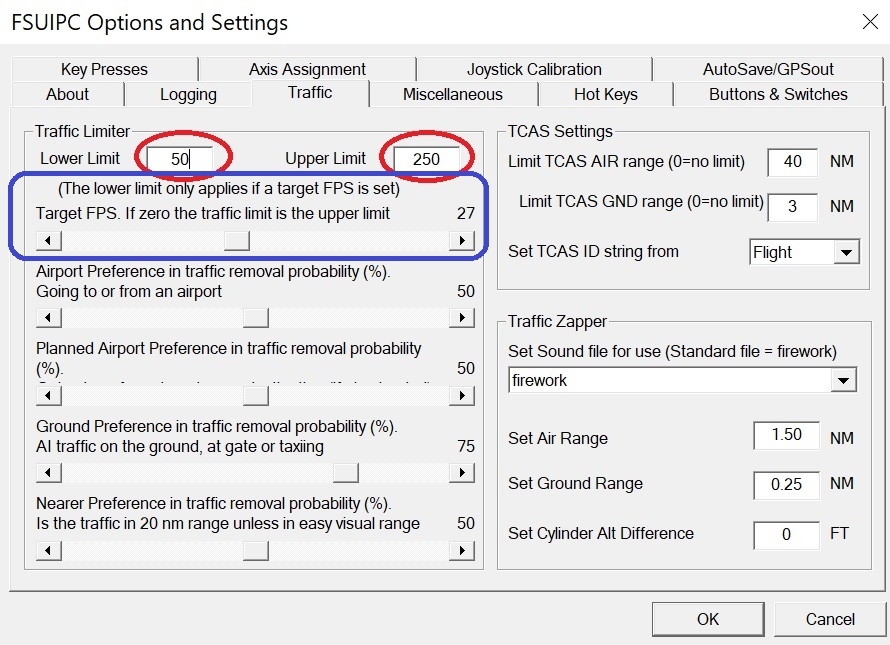Viewport: 890px width, 645px height.
Task: Click the Airport Preference slider thumb
Action: pyautogui.click(x=256, y=318)
